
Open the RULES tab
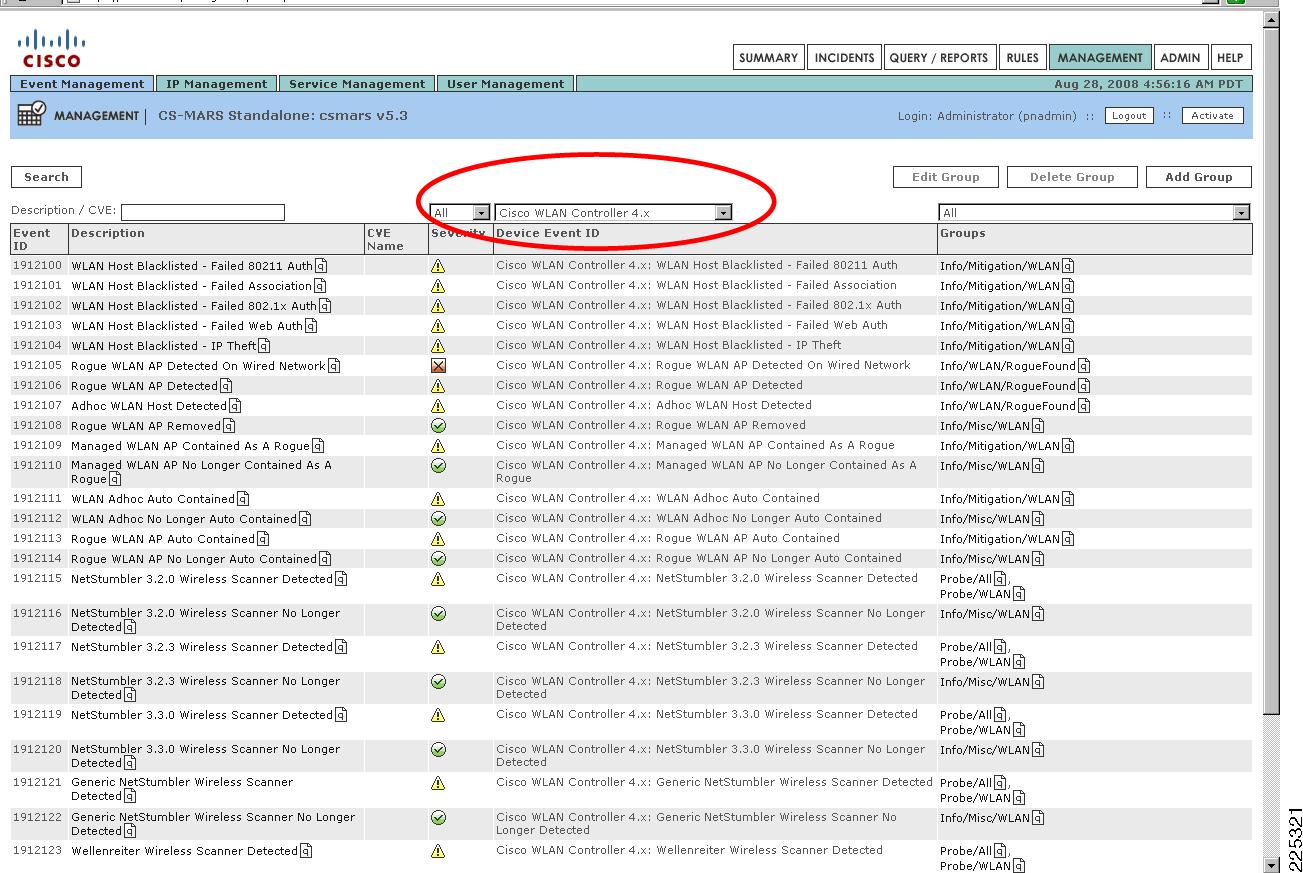pos(1022,58)
